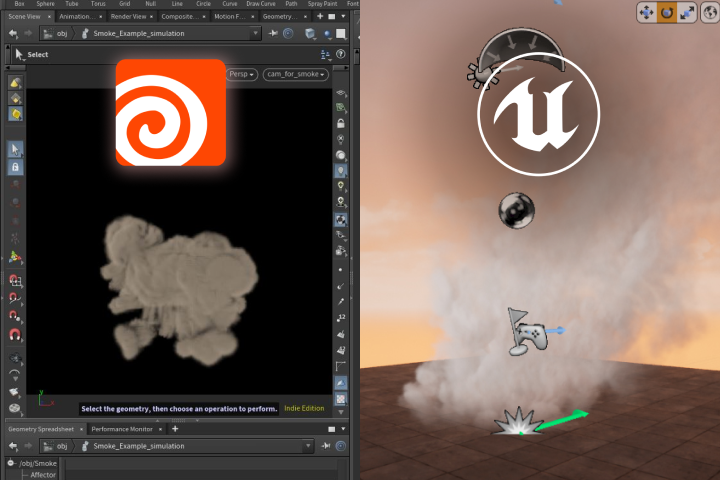
Task: Click the Draw Curve shelf tool
Action: point(260,4)
